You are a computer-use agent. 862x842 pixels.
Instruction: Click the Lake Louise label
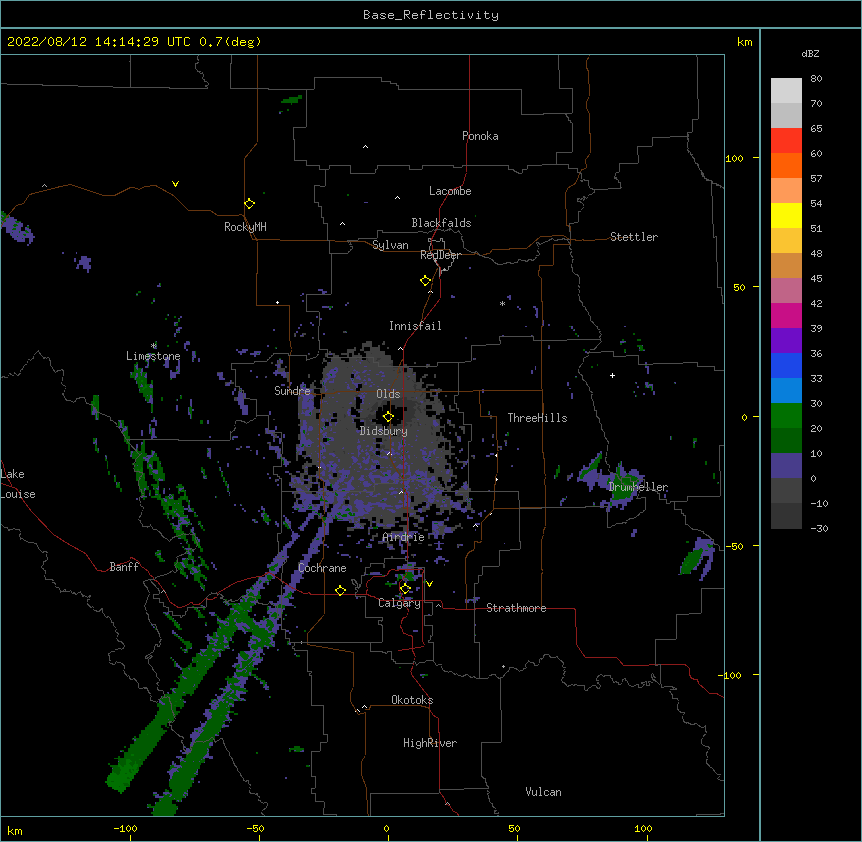coord(18,484)
